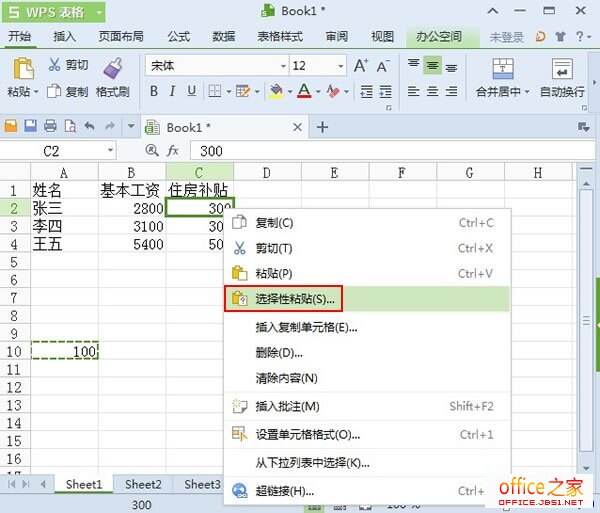
Task: Switch to the 审阅 ribbon tab
Action: coord(337,36)
